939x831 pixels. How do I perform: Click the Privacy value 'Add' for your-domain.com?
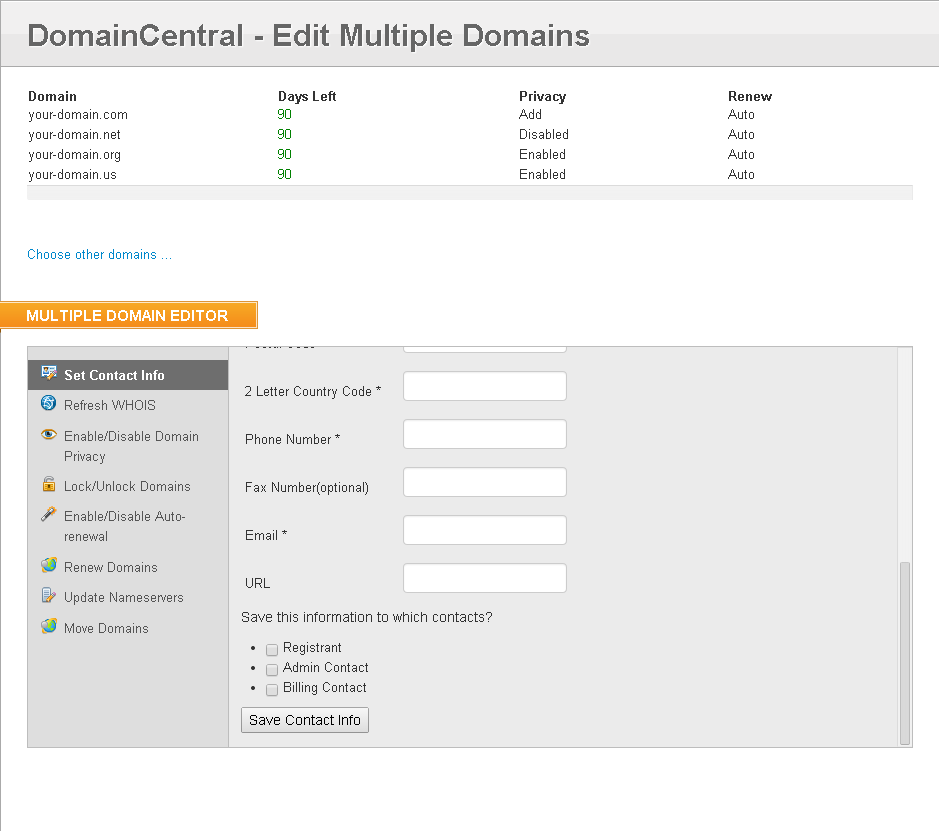(531, 114)
